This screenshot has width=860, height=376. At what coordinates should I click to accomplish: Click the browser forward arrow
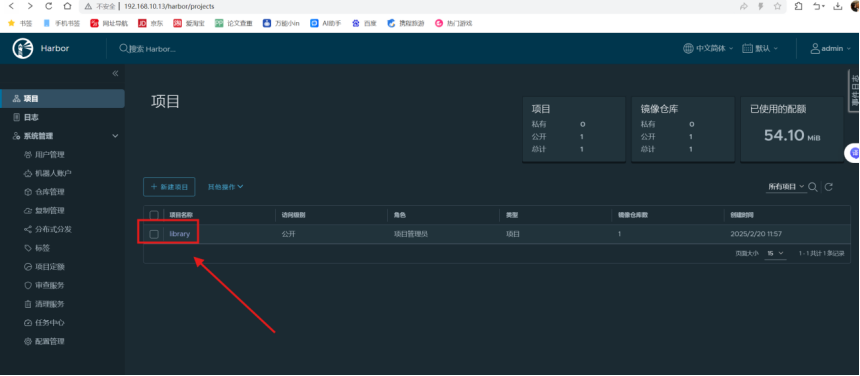click(x=30, y=6)
